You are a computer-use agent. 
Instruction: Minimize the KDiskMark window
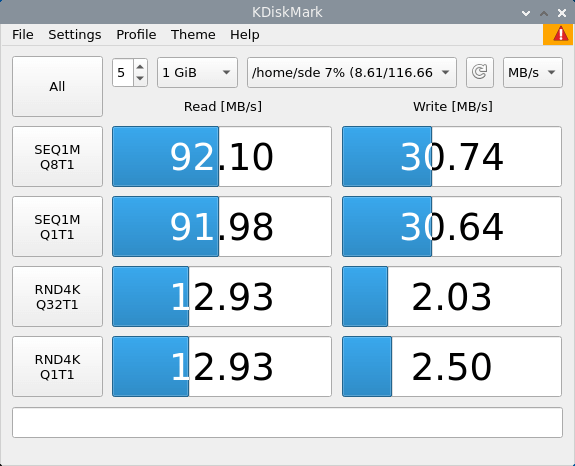point(526,13)
